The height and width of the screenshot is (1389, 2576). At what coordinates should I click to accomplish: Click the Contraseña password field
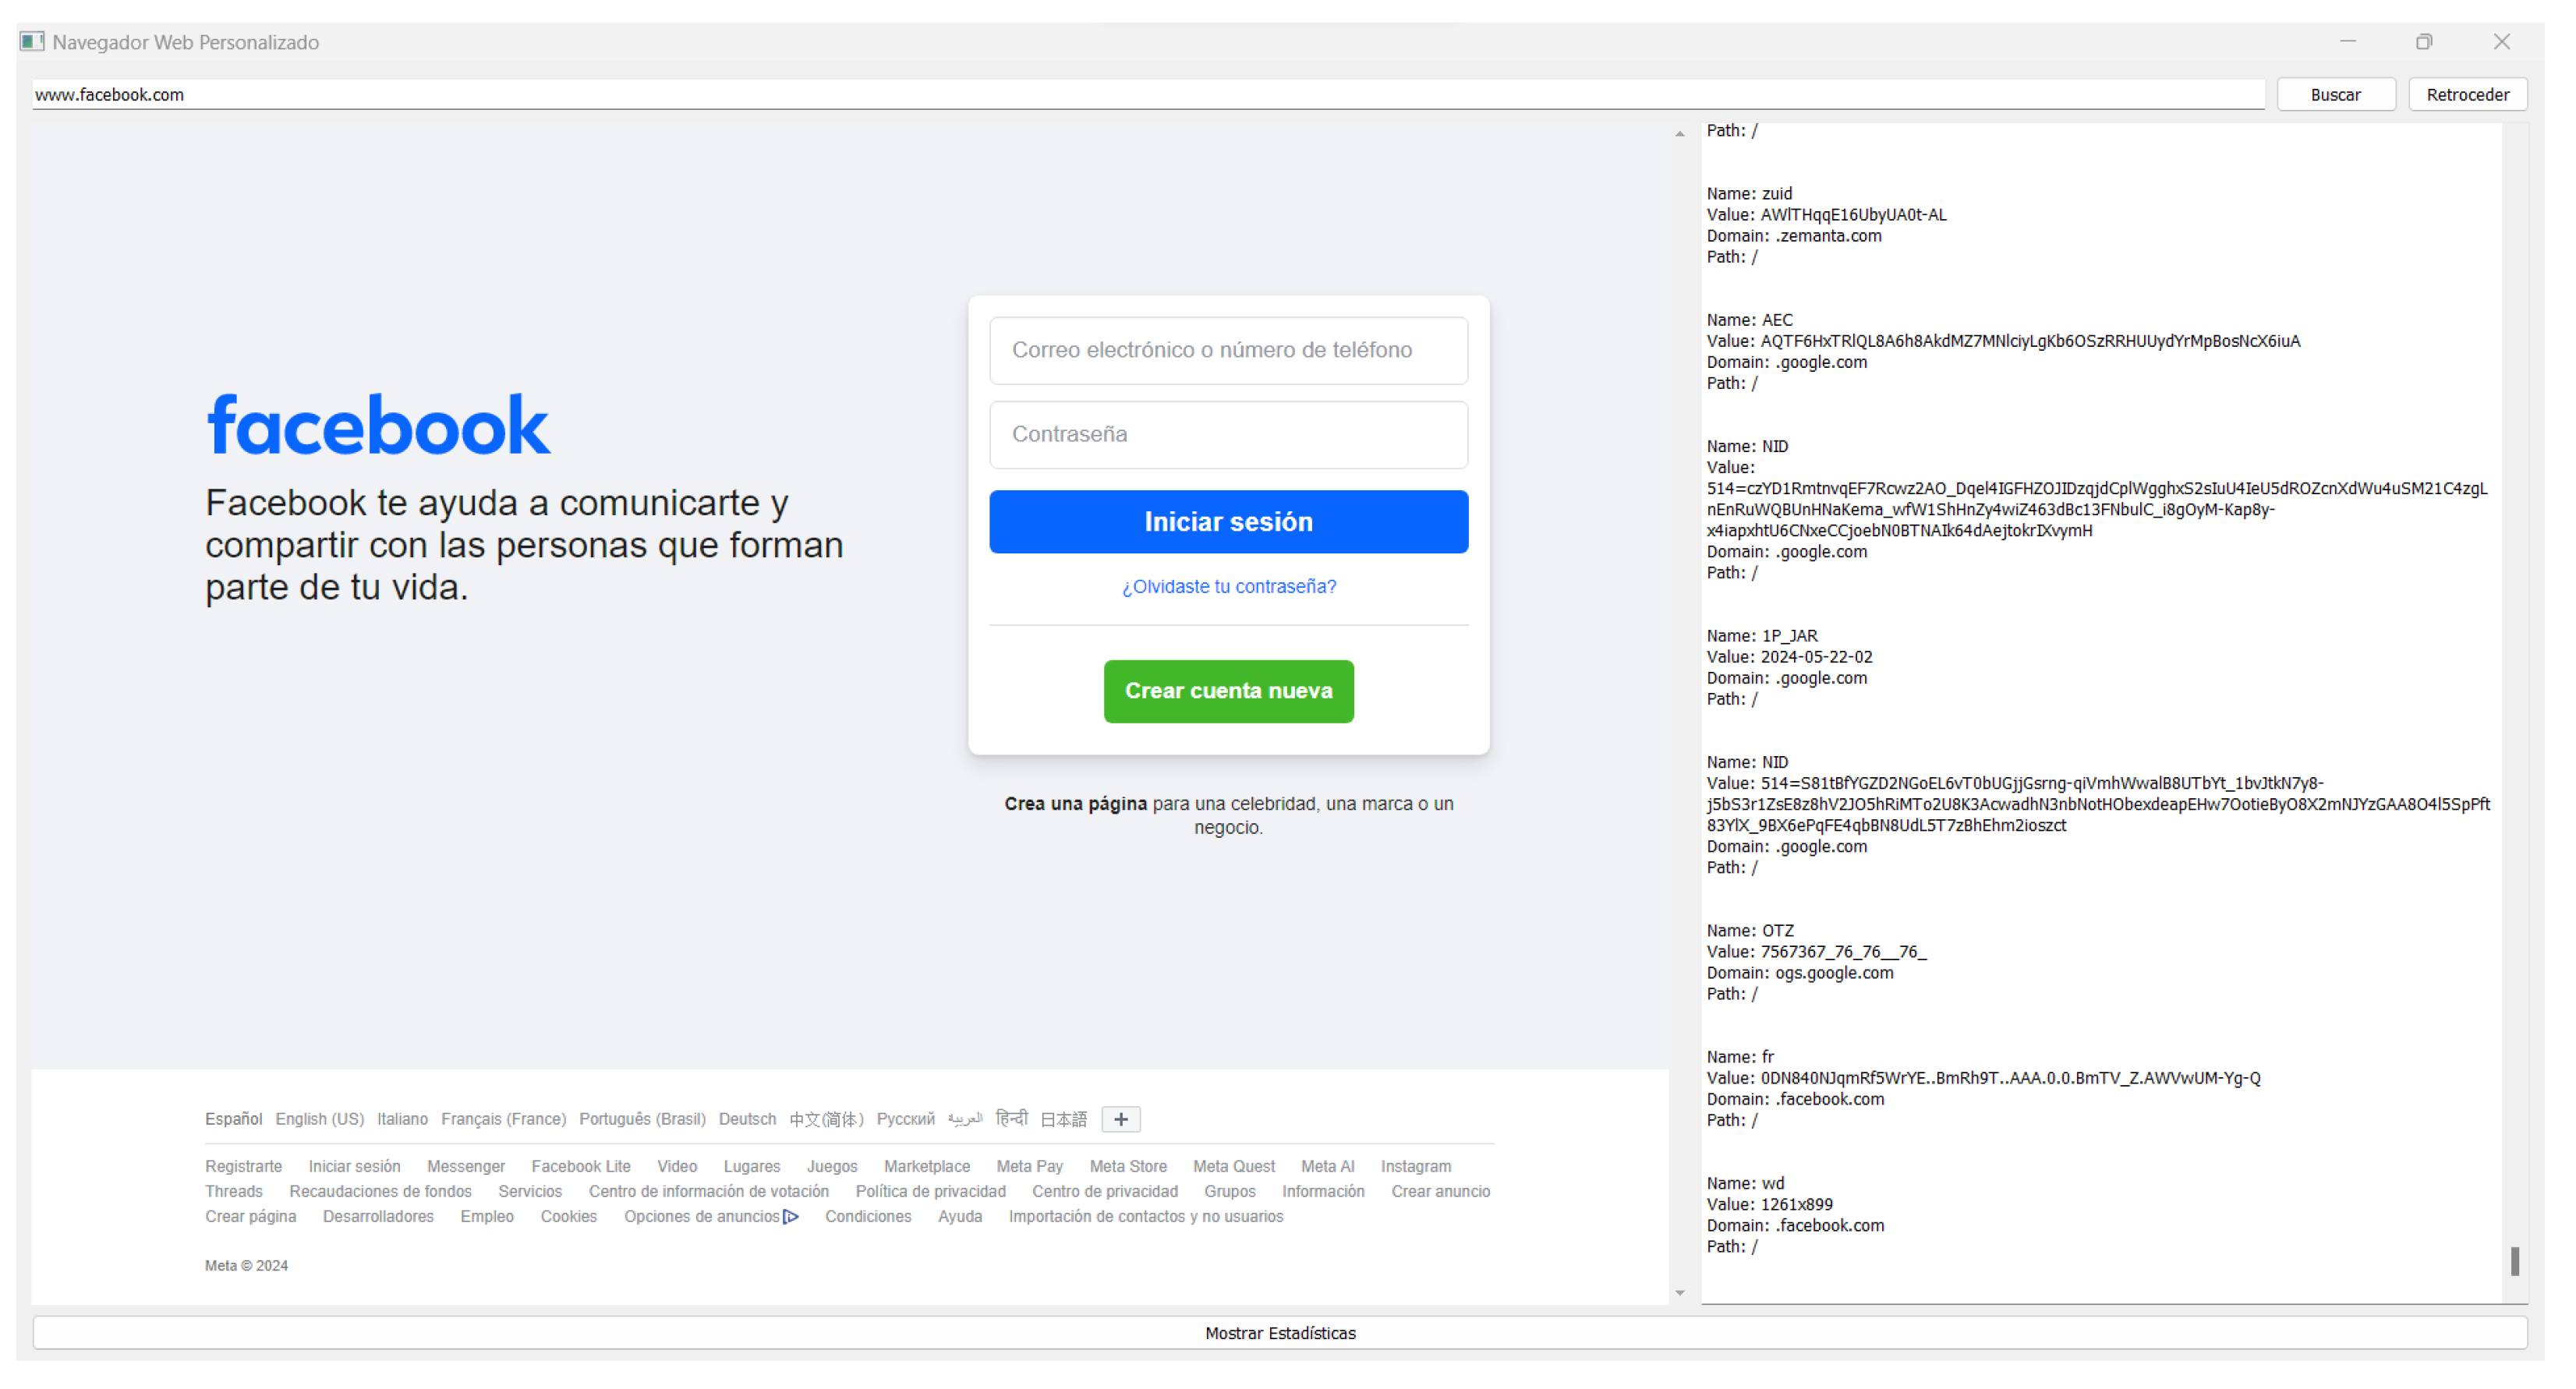pyautogui.click(x=1228, y=435)
